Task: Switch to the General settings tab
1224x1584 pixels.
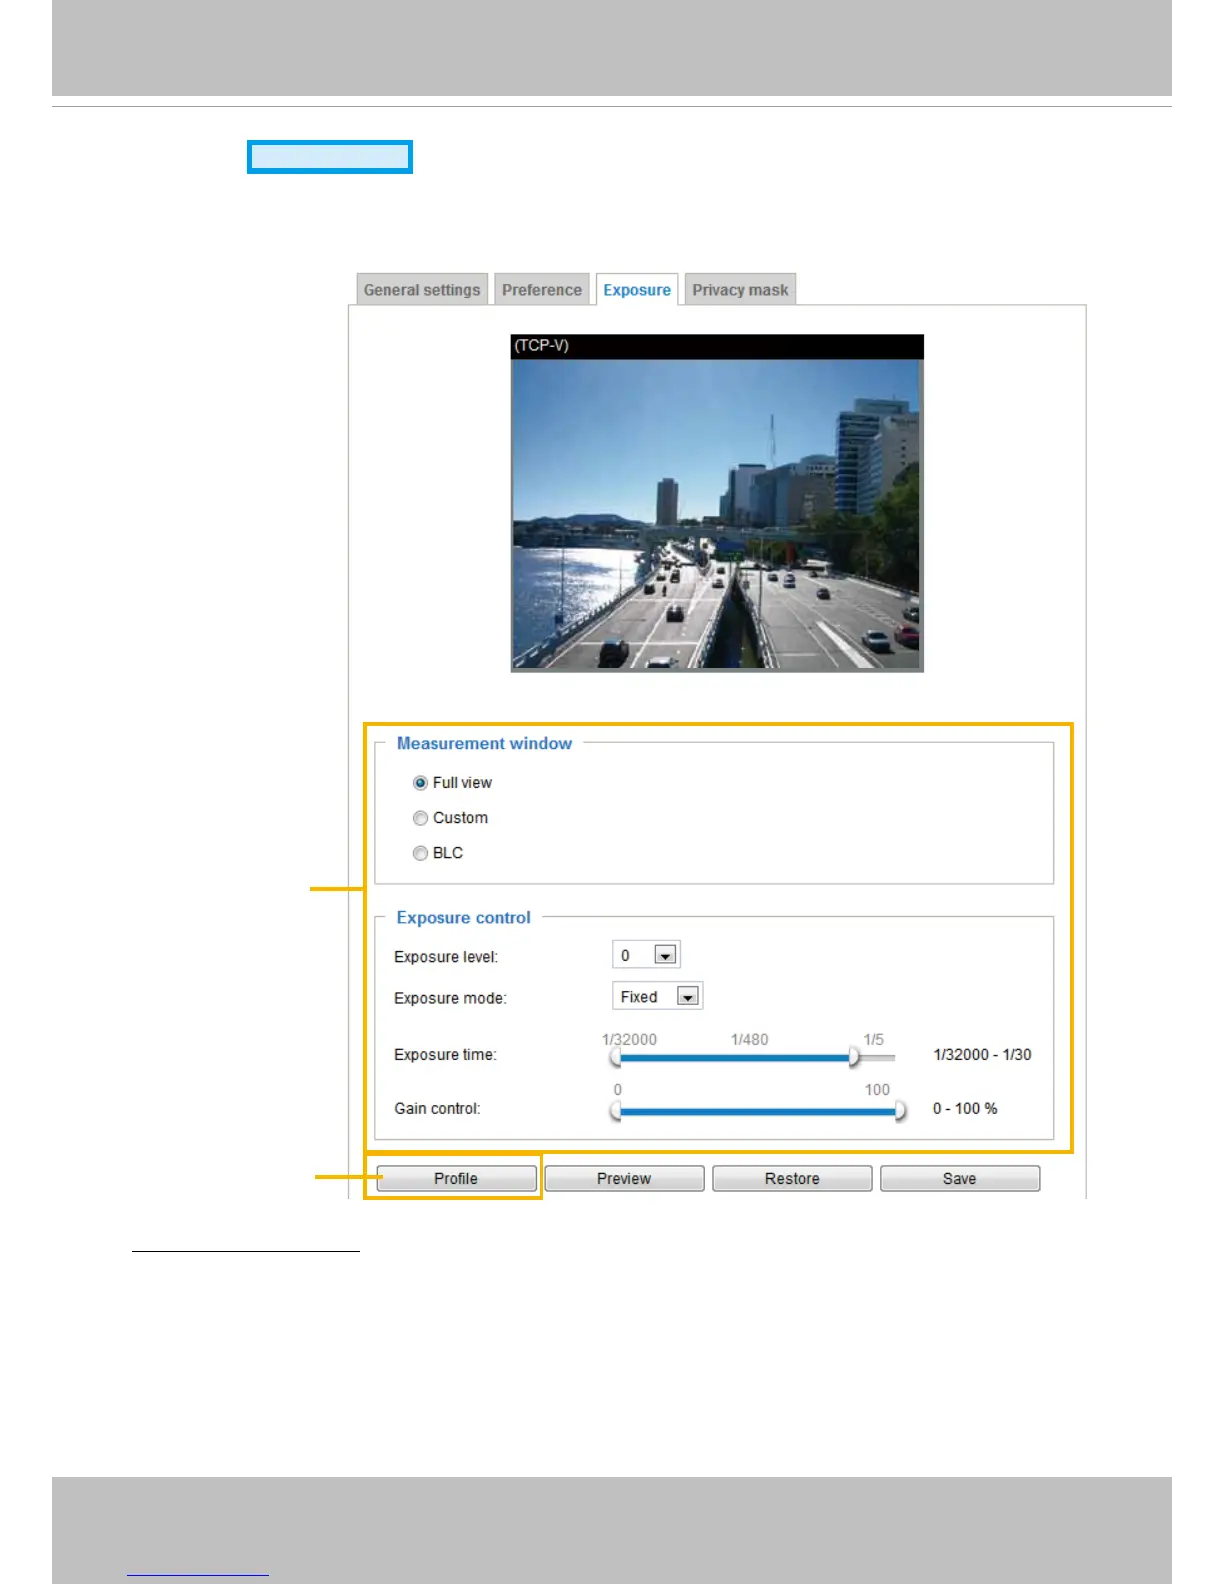Action: pyautogui.click(x=422, y=290)
